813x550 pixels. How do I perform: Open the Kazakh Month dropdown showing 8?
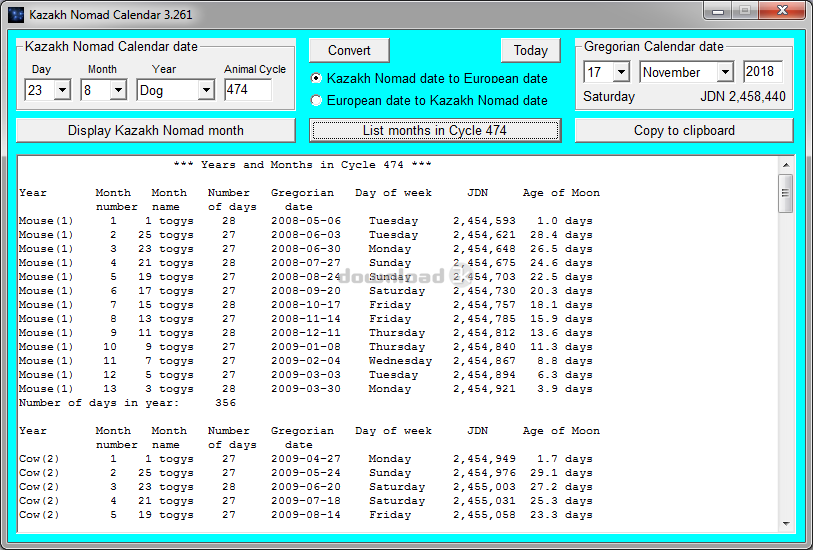point(118,90)
